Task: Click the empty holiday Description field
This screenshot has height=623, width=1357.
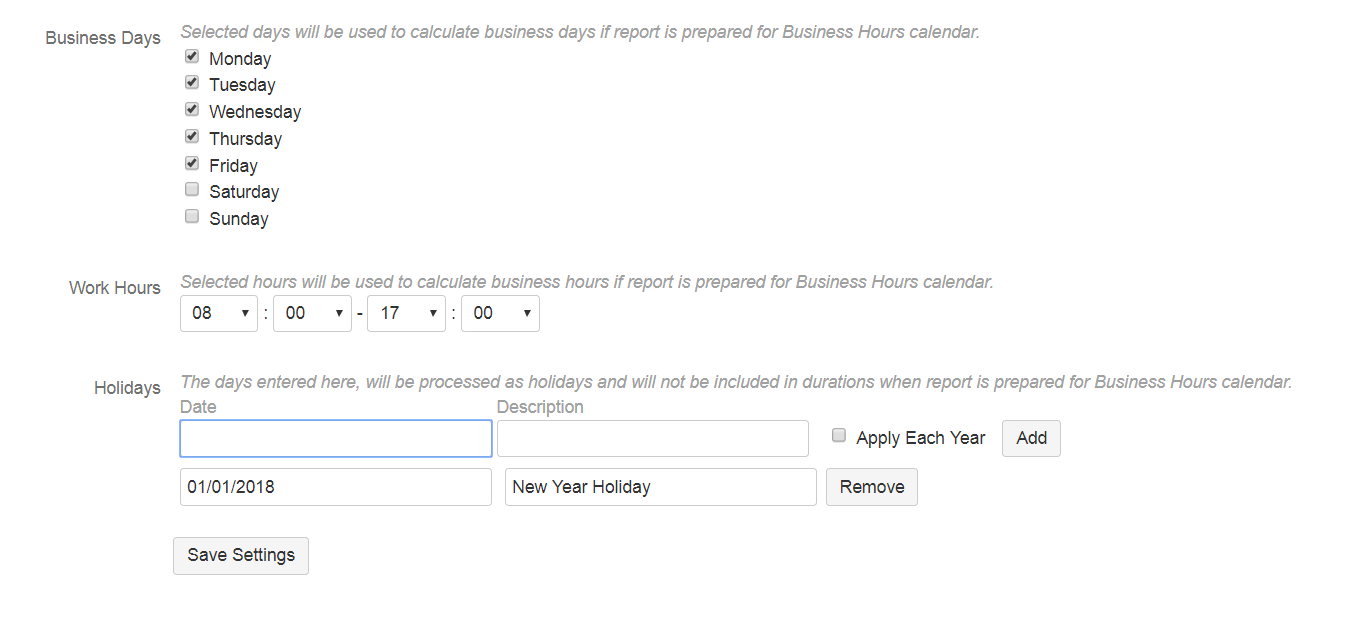Action: [x=652, y=439]
